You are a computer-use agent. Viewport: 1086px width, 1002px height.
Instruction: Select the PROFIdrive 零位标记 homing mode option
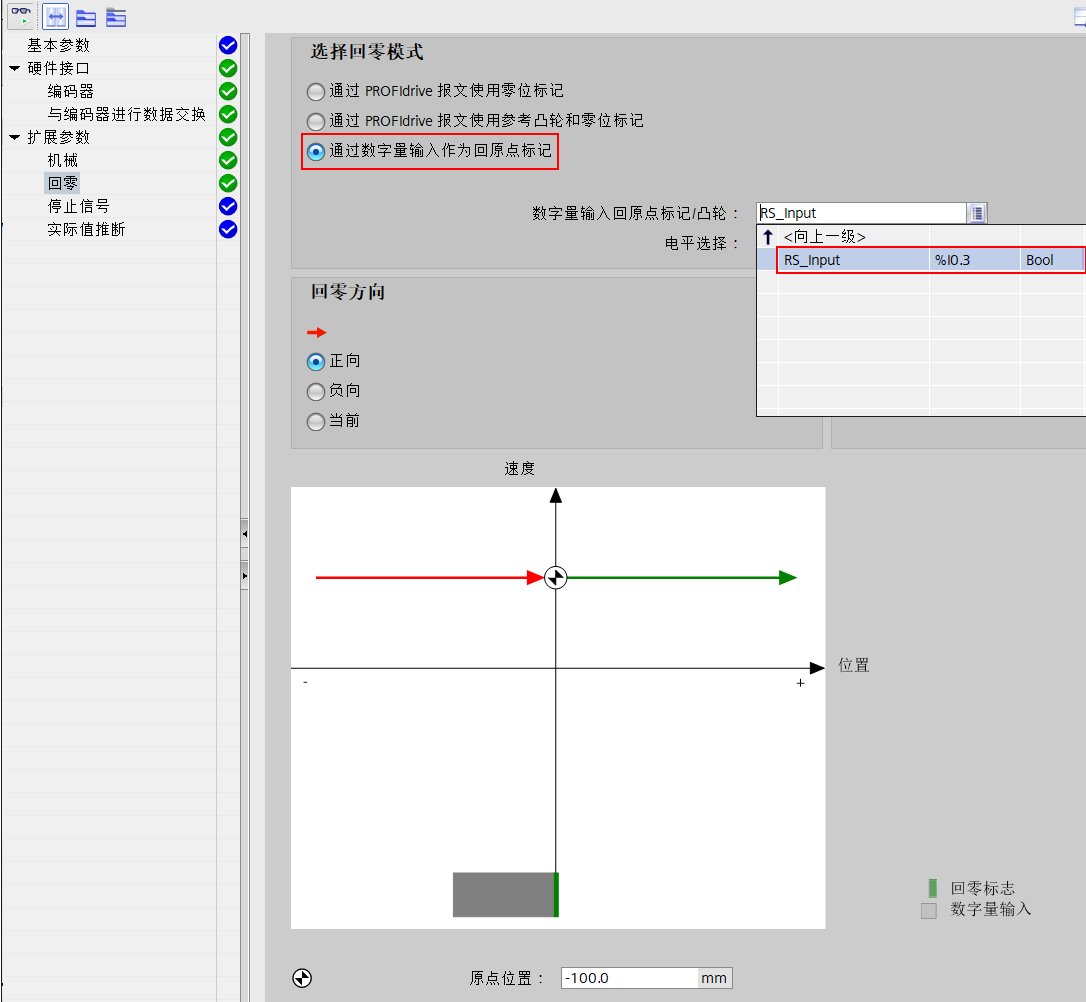coord(316,91)
